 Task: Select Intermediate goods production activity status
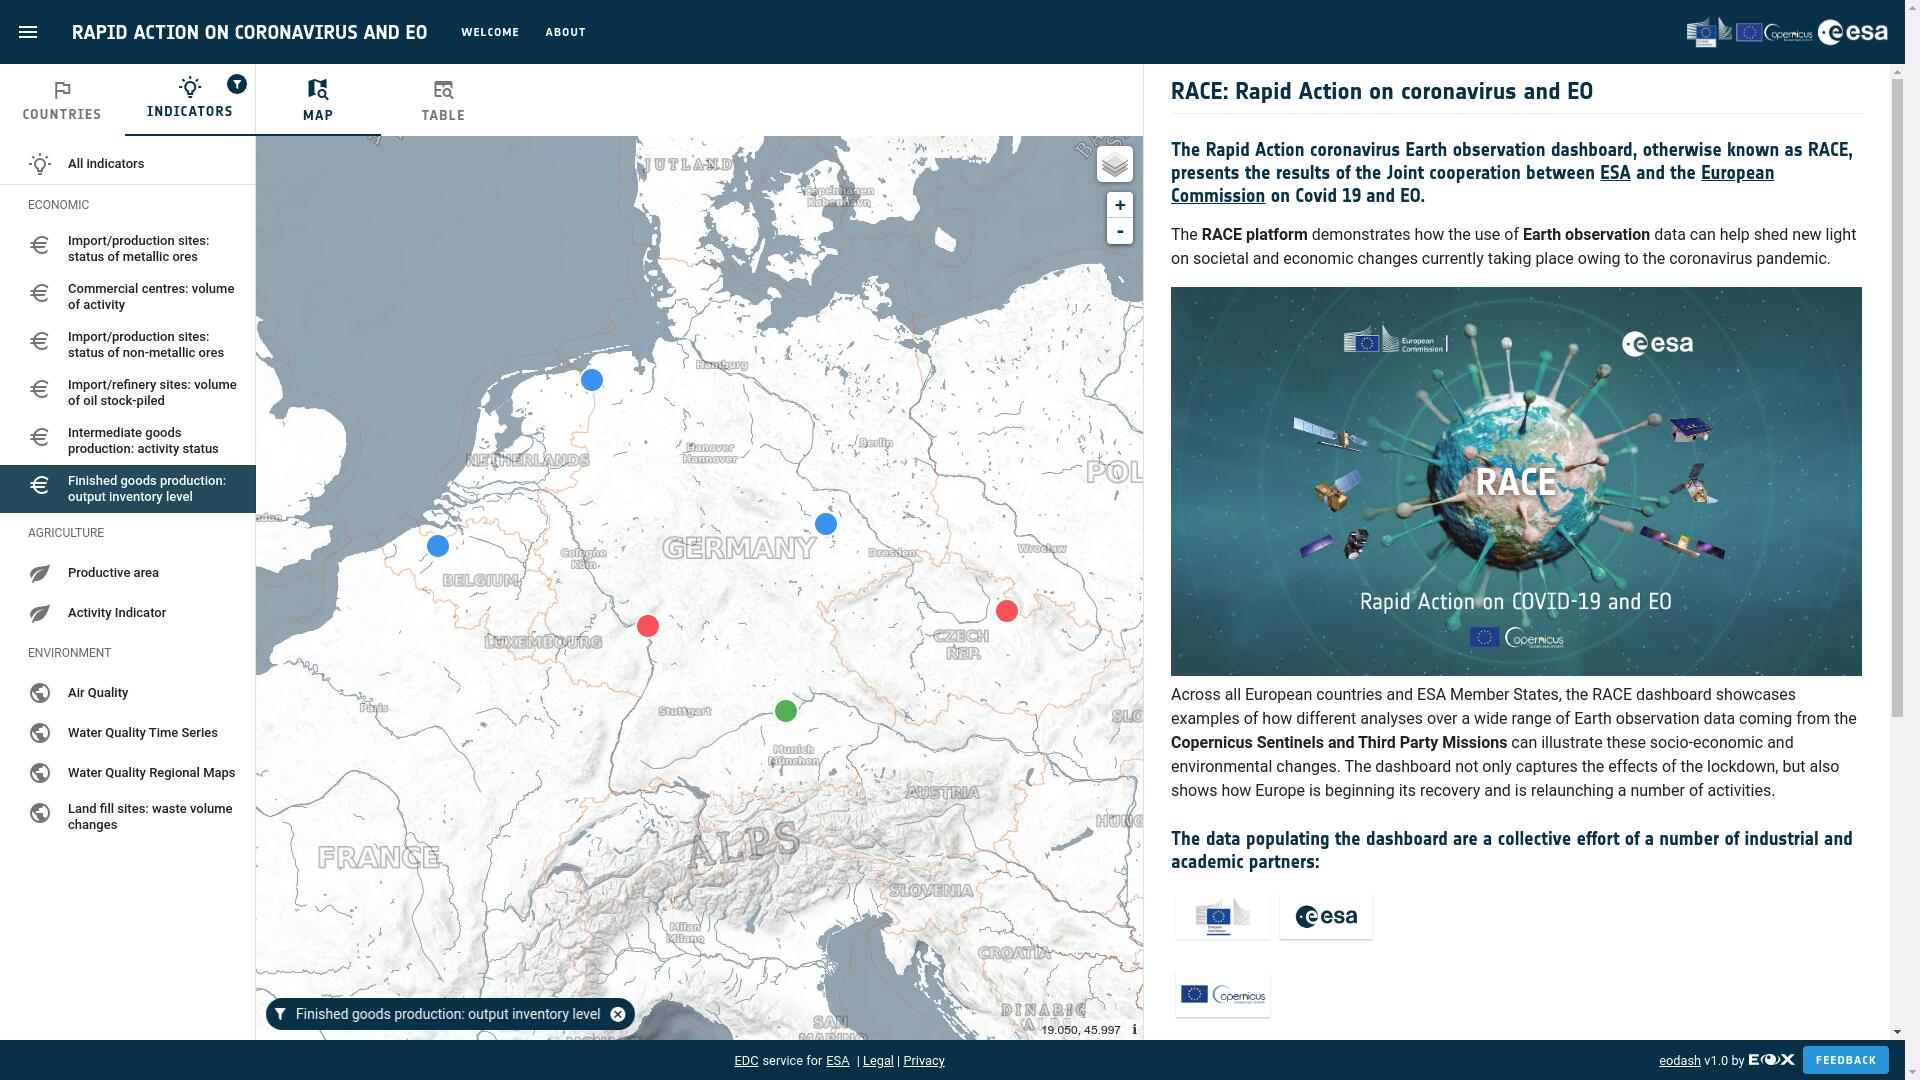[128, 441]
